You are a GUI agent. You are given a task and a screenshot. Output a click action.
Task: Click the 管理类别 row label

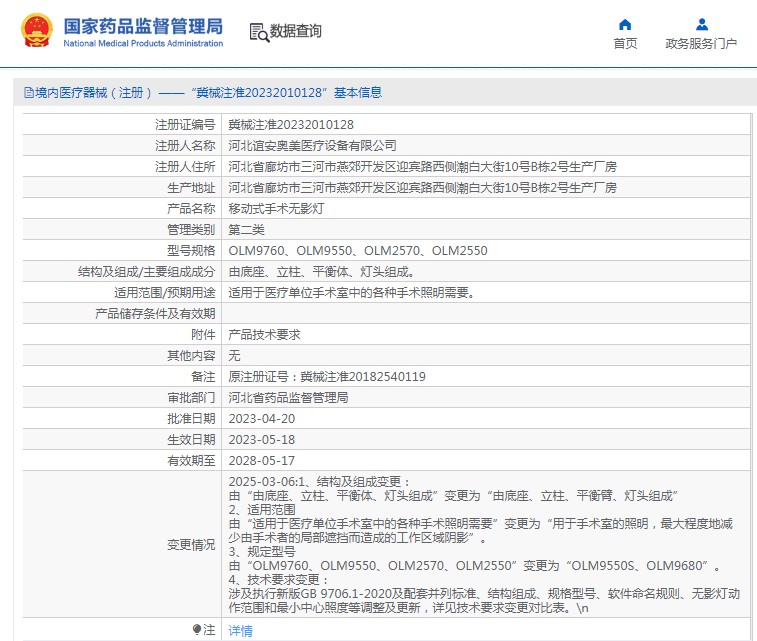(x=191, y=230)
